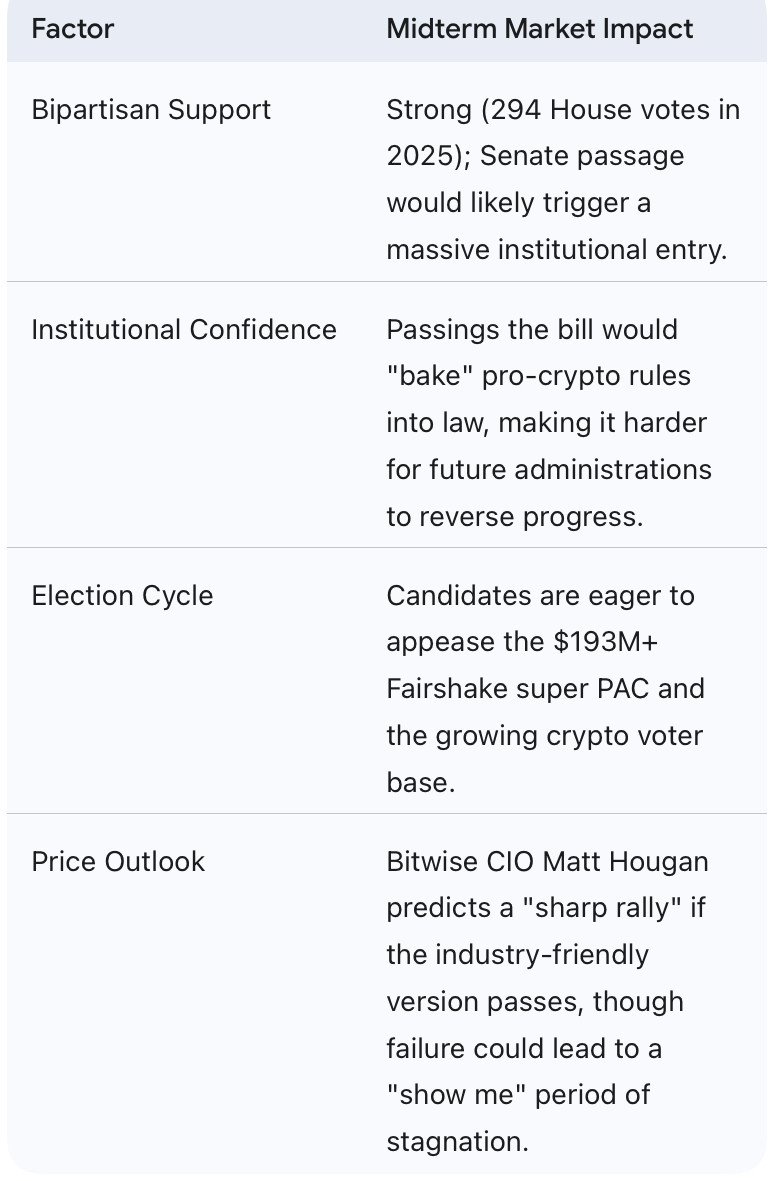
Task: Select the Election Cycle row label
Action: pos(122,596)
